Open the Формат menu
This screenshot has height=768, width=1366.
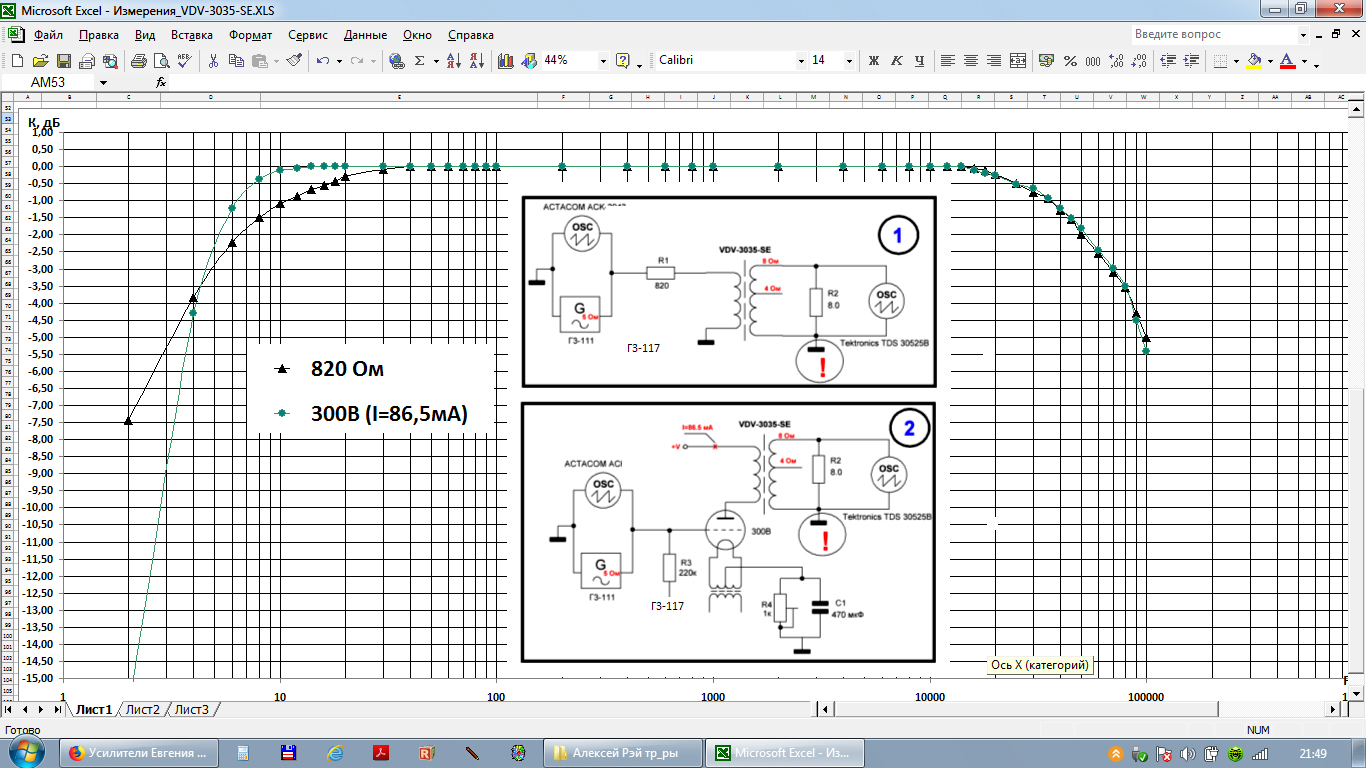coord(250,35)
